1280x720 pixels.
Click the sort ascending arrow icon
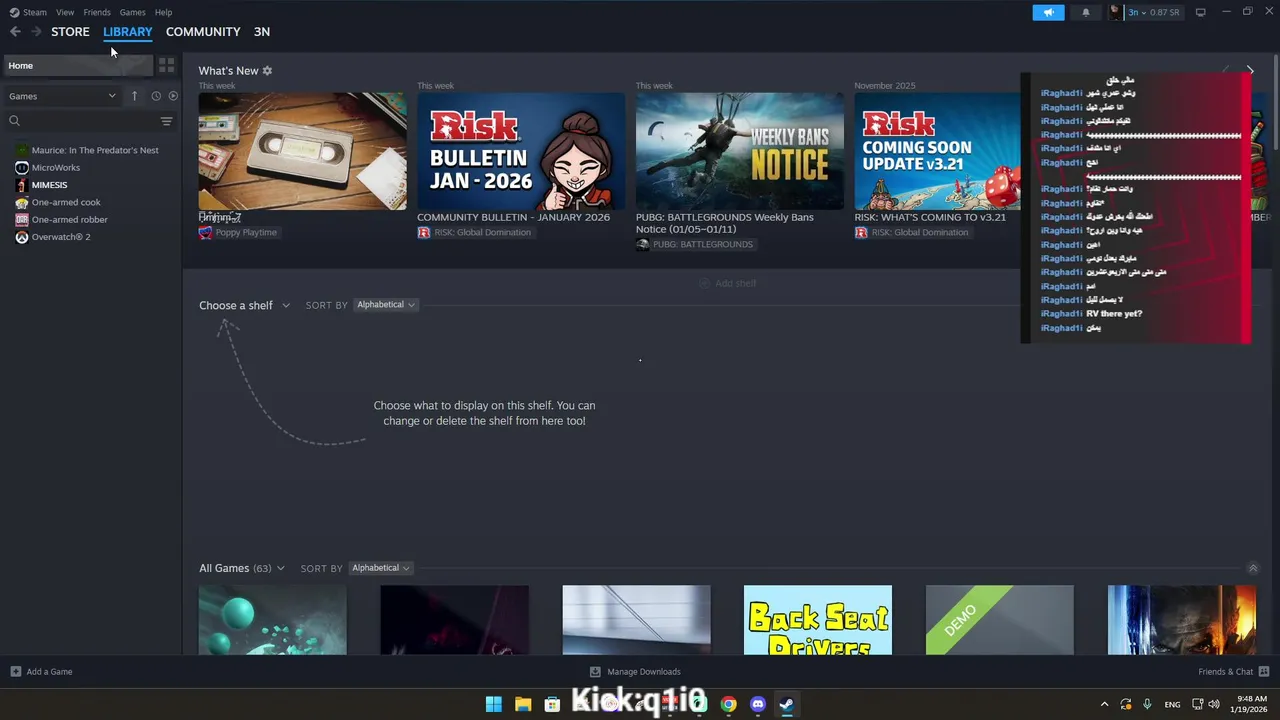coord(134,96)
